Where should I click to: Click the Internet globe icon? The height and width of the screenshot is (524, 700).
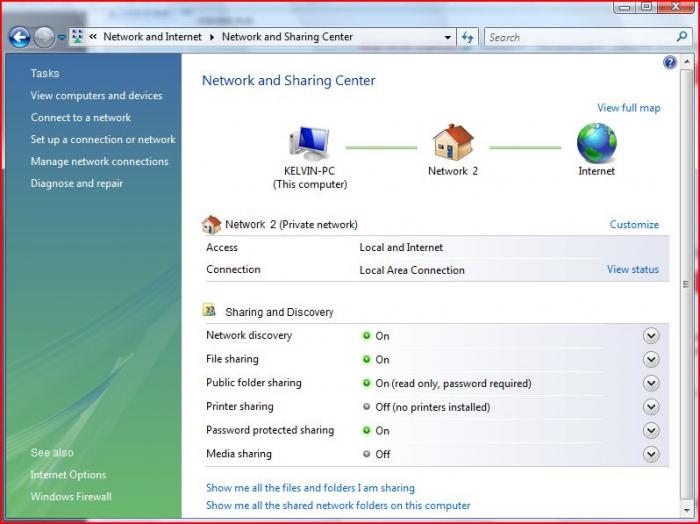point(596,143)
